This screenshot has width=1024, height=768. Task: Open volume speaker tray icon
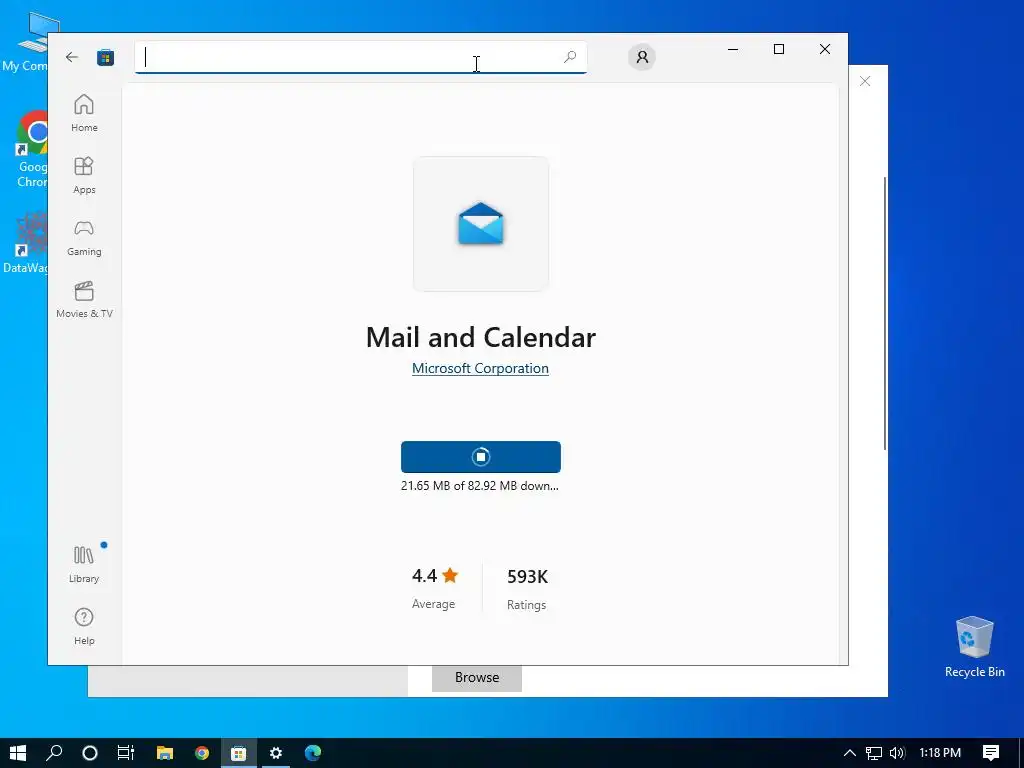(897, 753)
